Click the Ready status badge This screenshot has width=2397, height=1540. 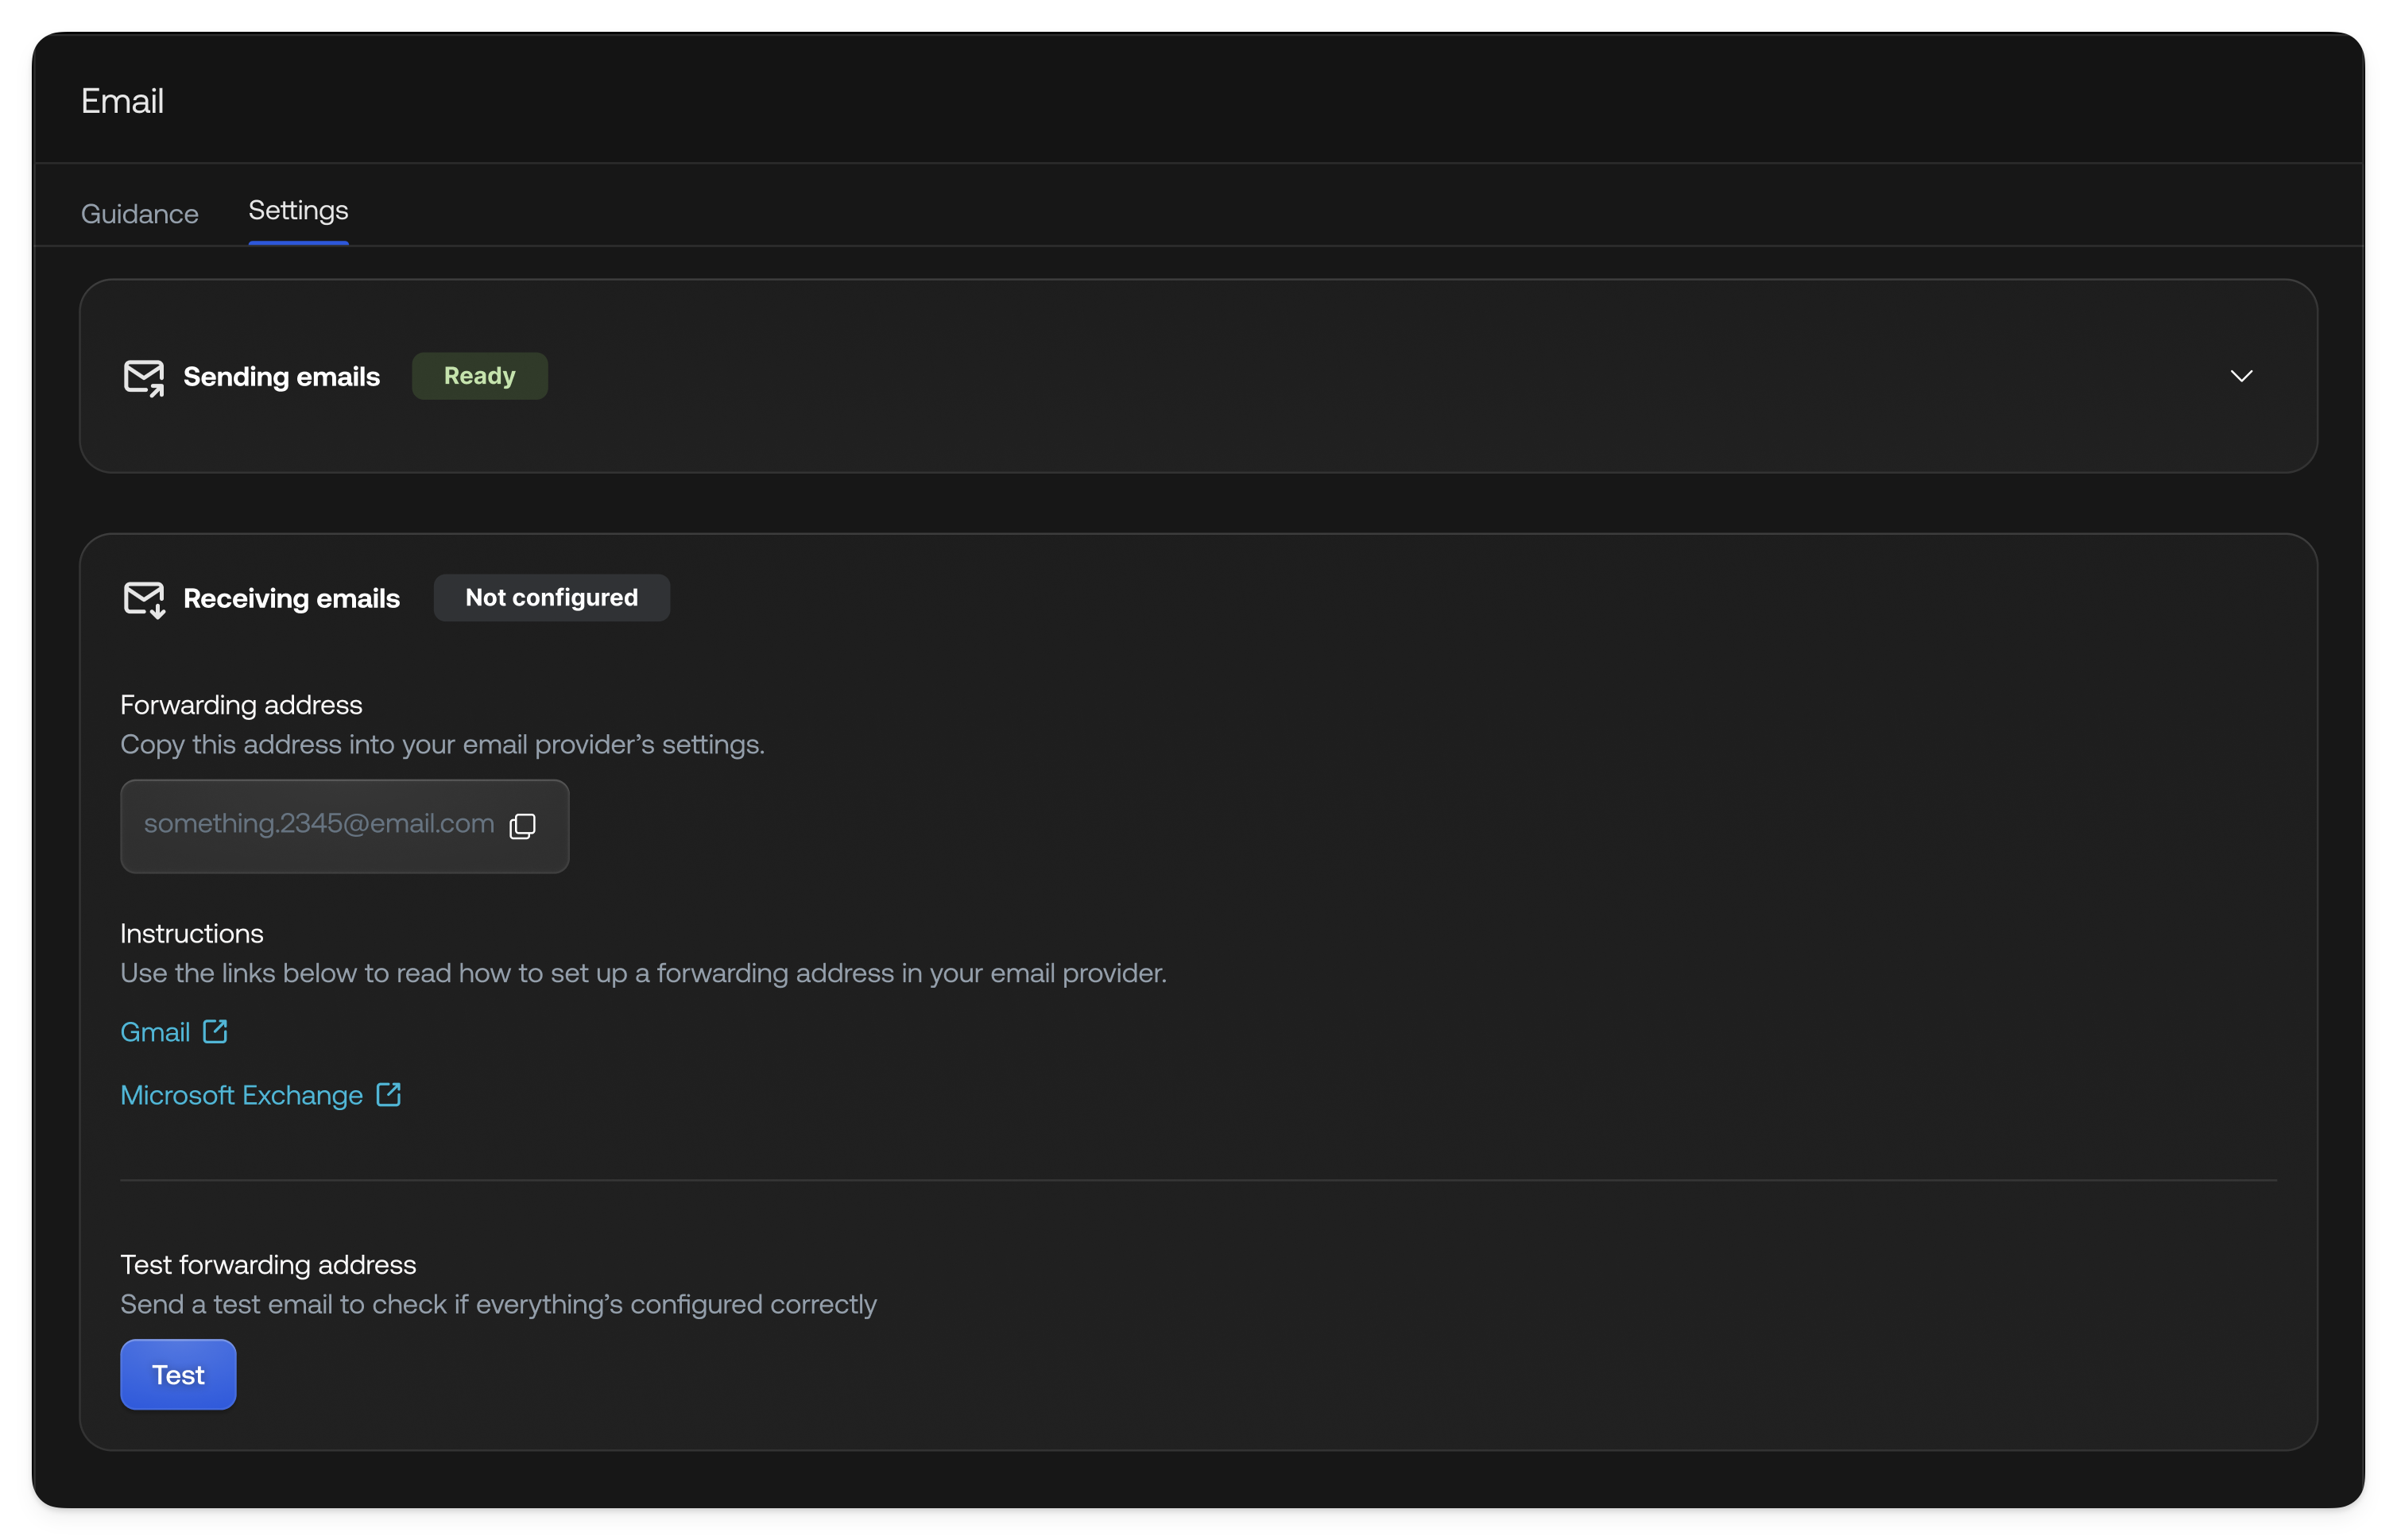click(479, 376)
